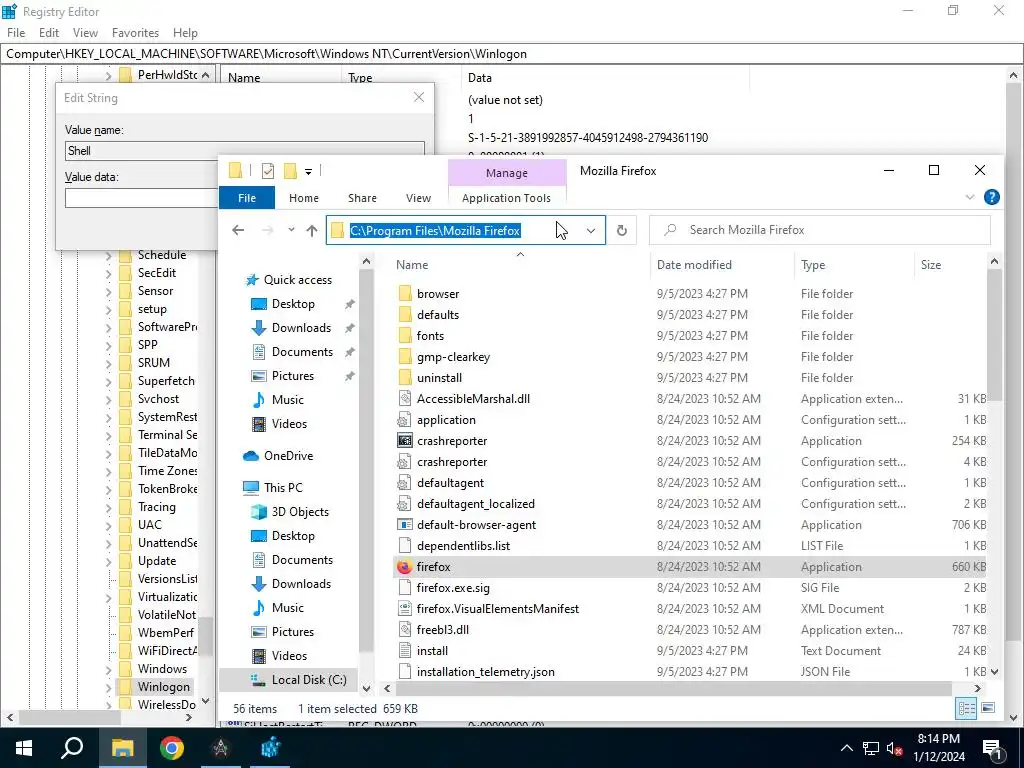Open Registry Editor Favorites menu

(x=135, y=33)
